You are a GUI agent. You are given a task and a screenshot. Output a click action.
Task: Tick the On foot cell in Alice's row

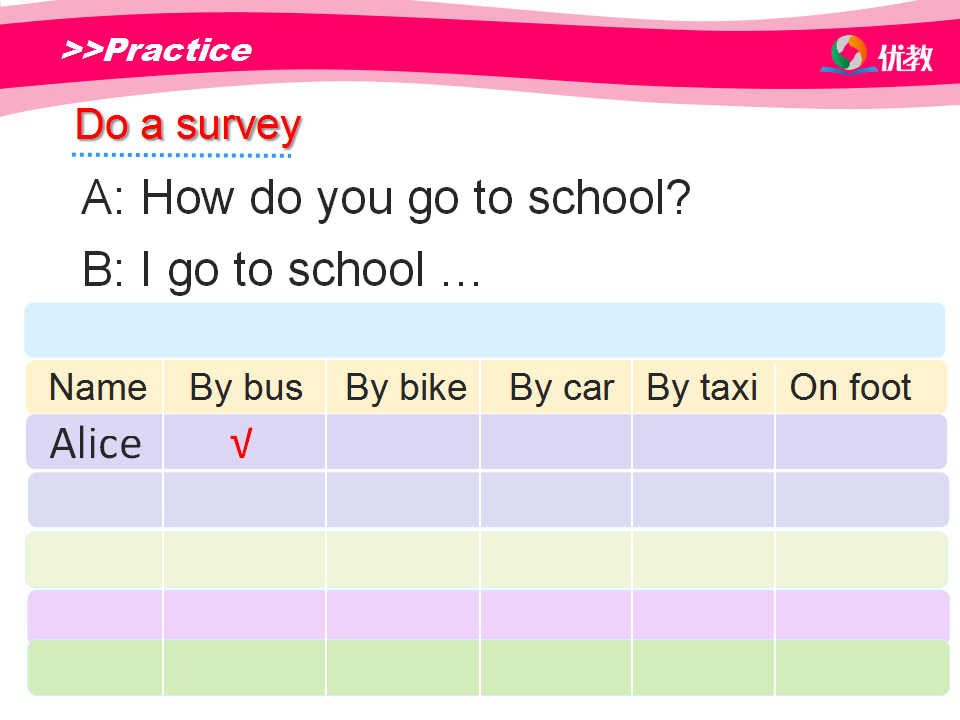coord(861,443)
